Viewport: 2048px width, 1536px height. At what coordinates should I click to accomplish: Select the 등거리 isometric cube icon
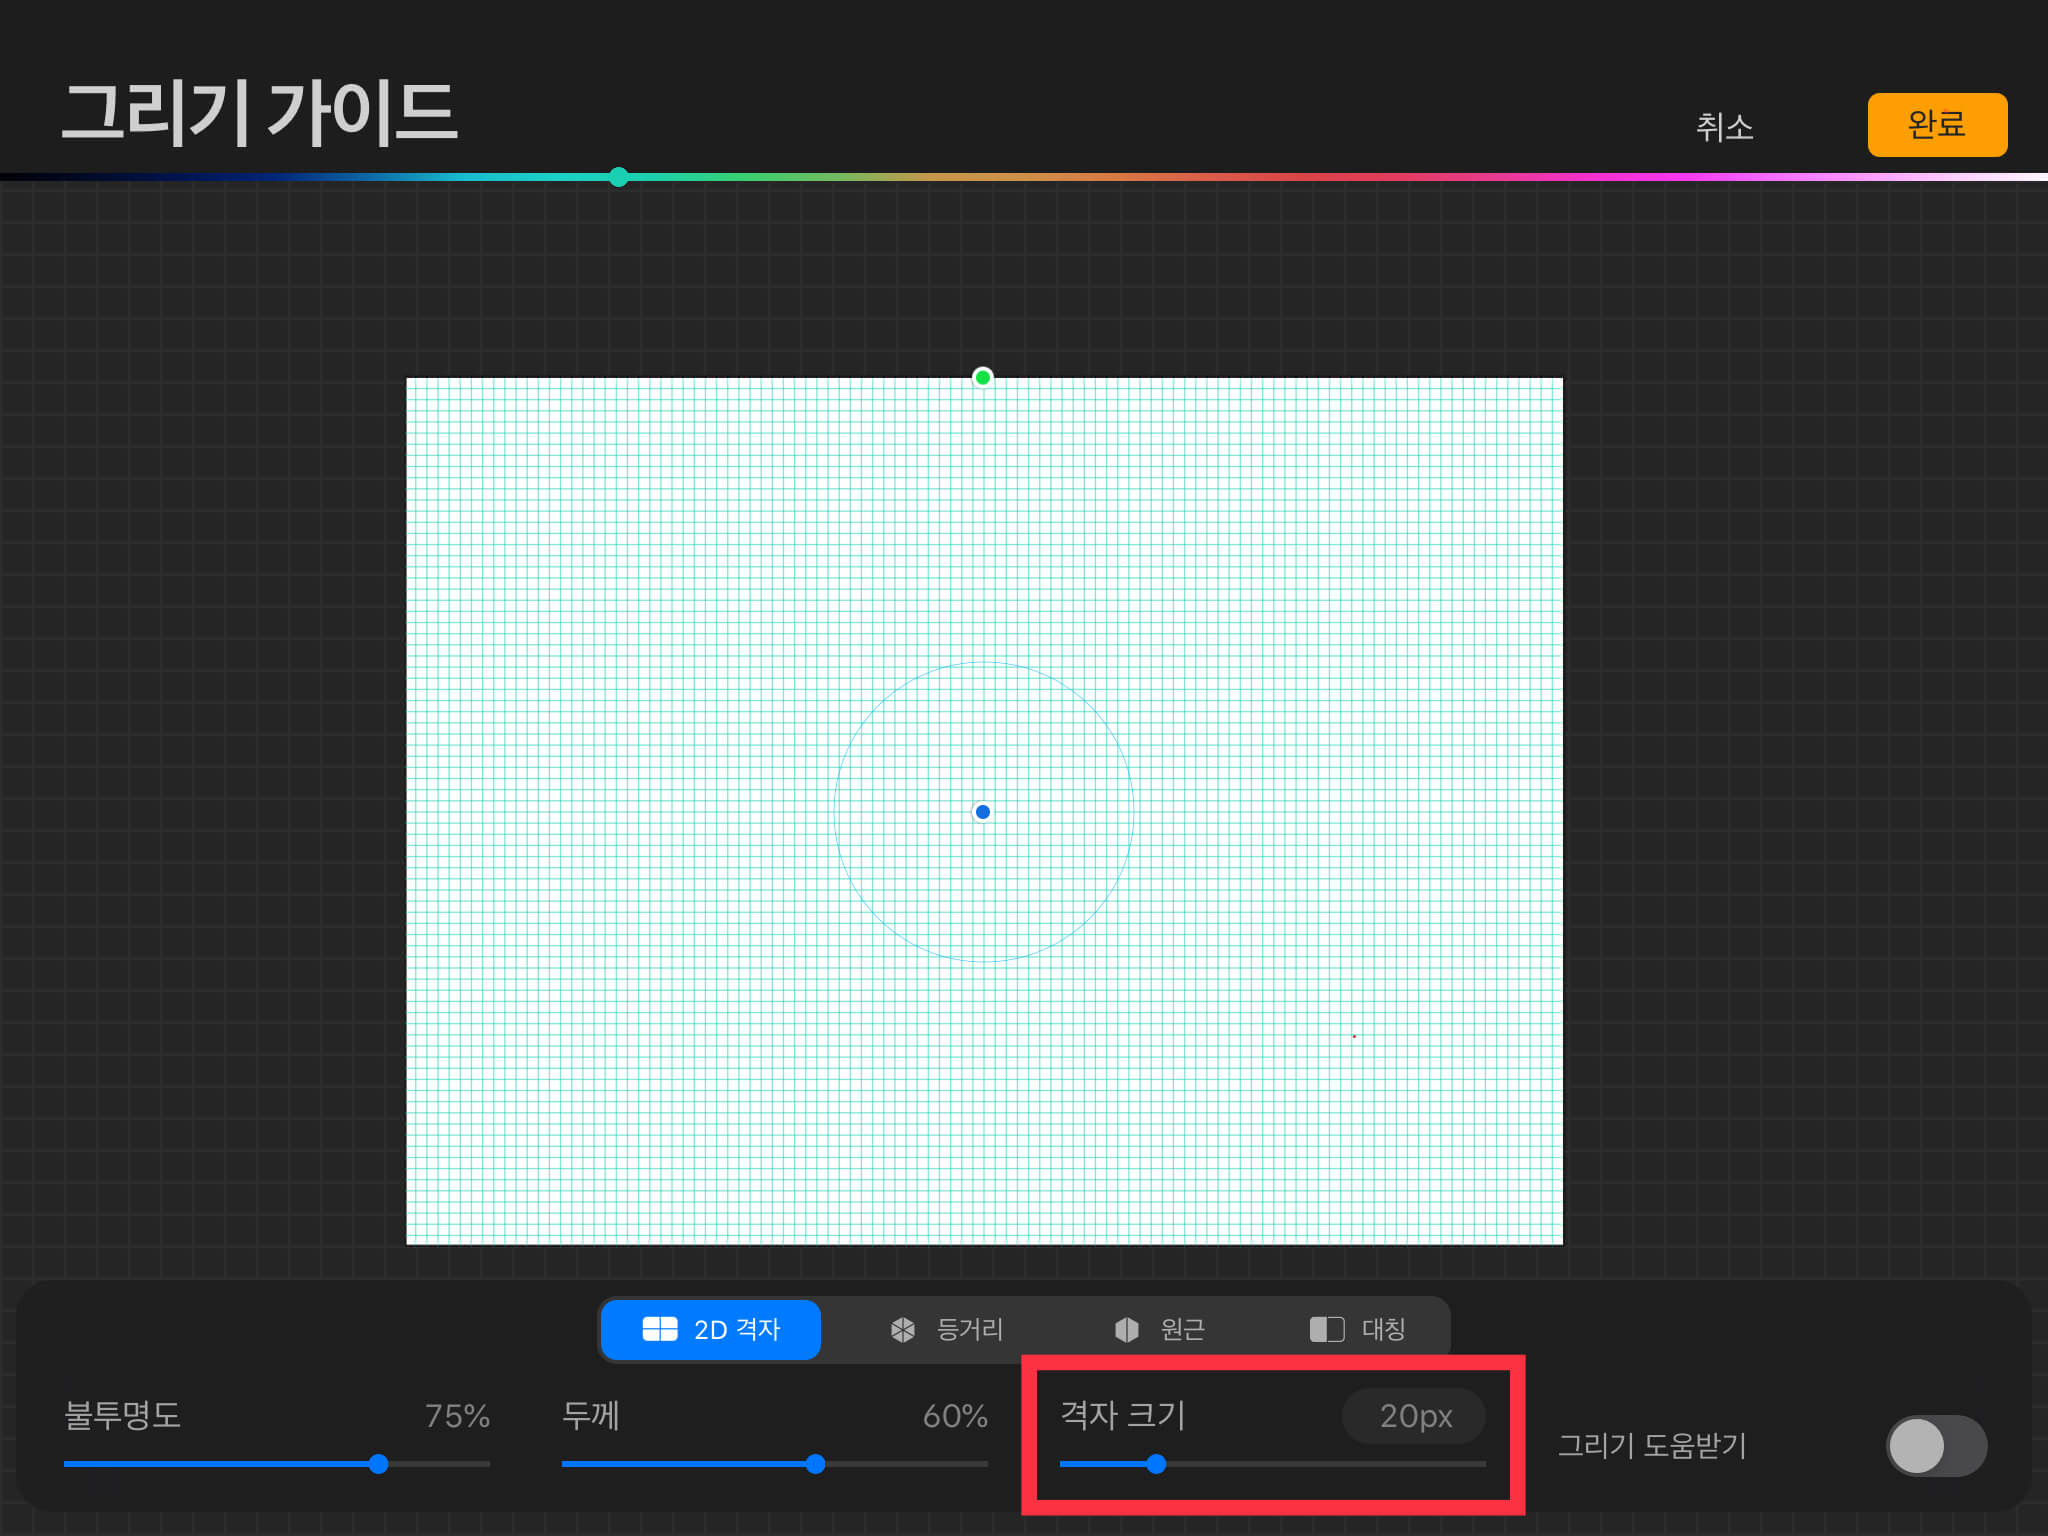903,1329
